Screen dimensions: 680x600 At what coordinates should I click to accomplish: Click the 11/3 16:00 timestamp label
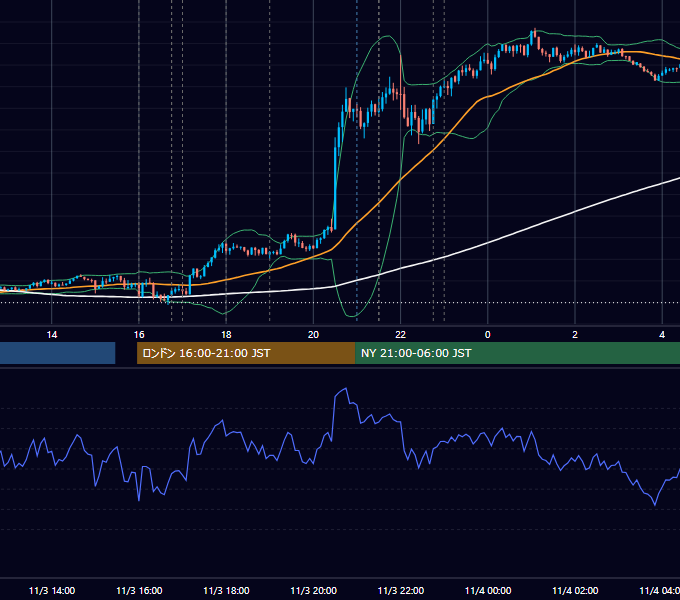(x=139, y=590)
